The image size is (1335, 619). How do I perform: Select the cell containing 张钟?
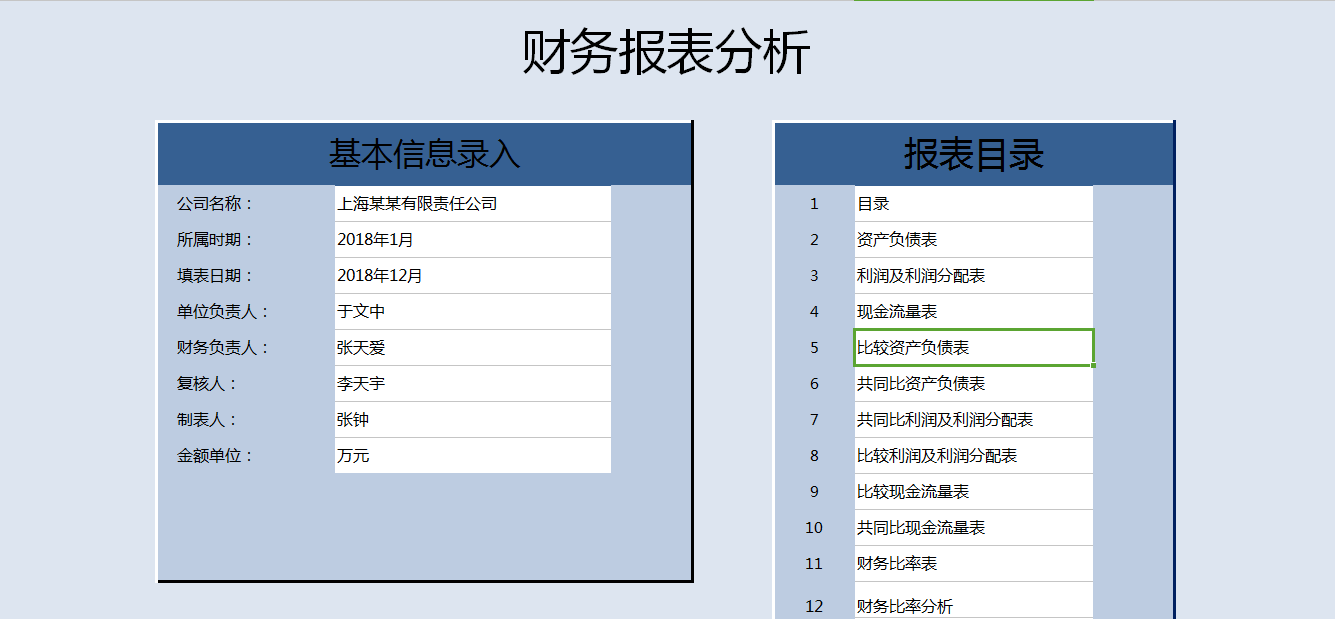(473, 420)
